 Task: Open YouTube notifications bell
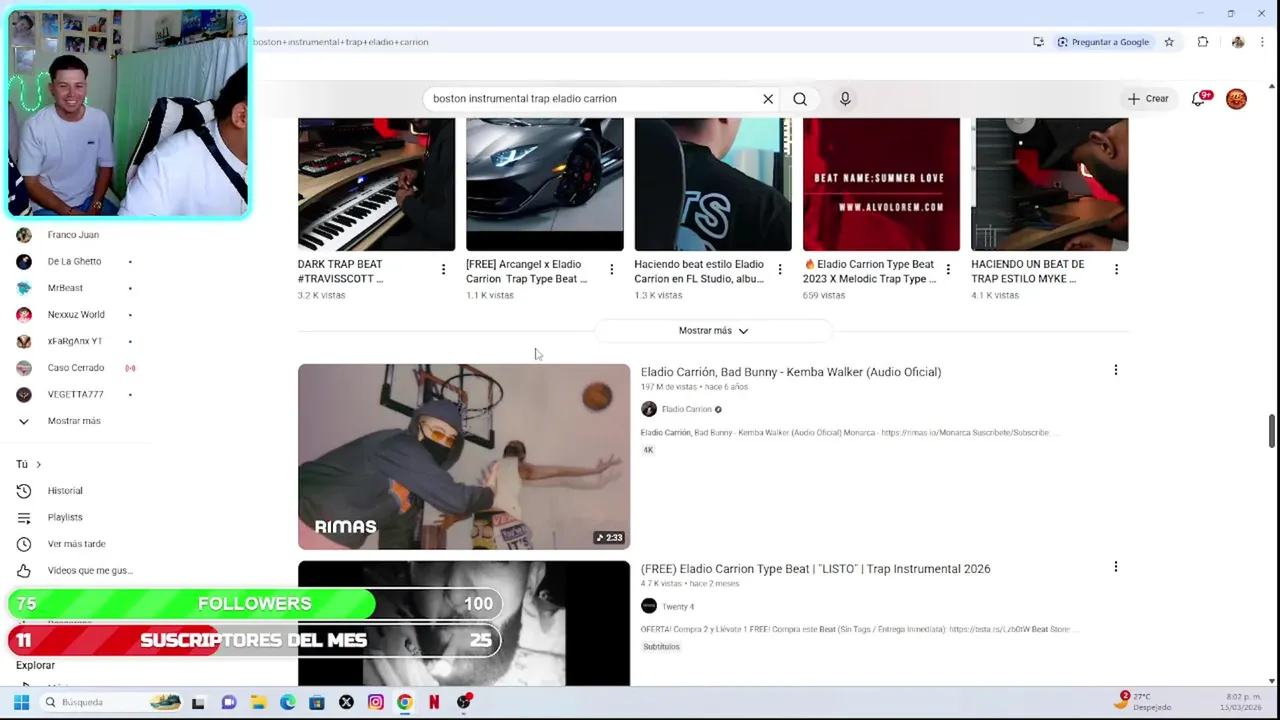1199,99
